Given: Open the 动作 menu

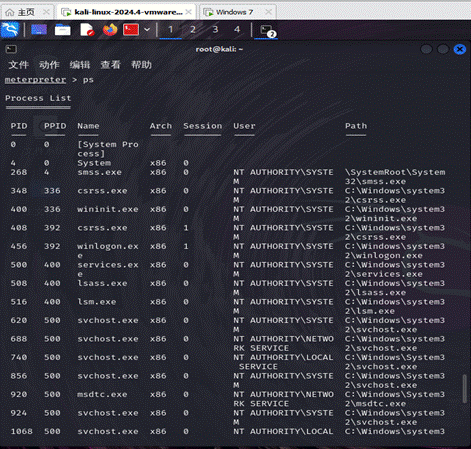Looking at the screenshot, I should pos(49,65).
